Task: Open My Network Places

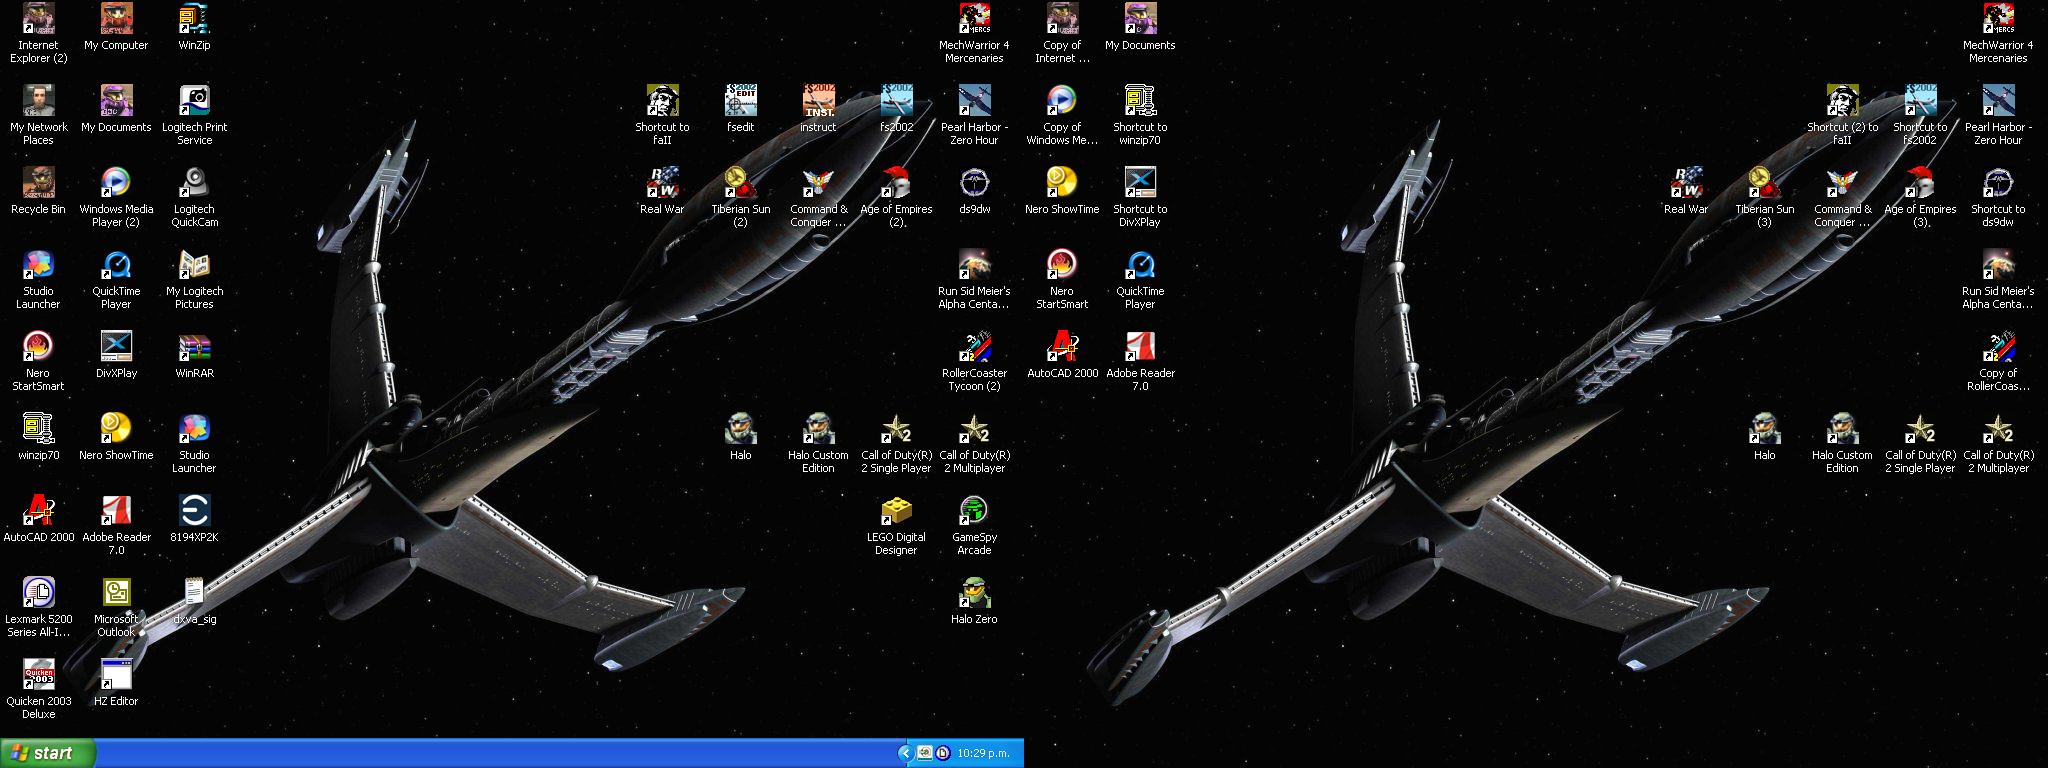Action: tap(38, 102)
